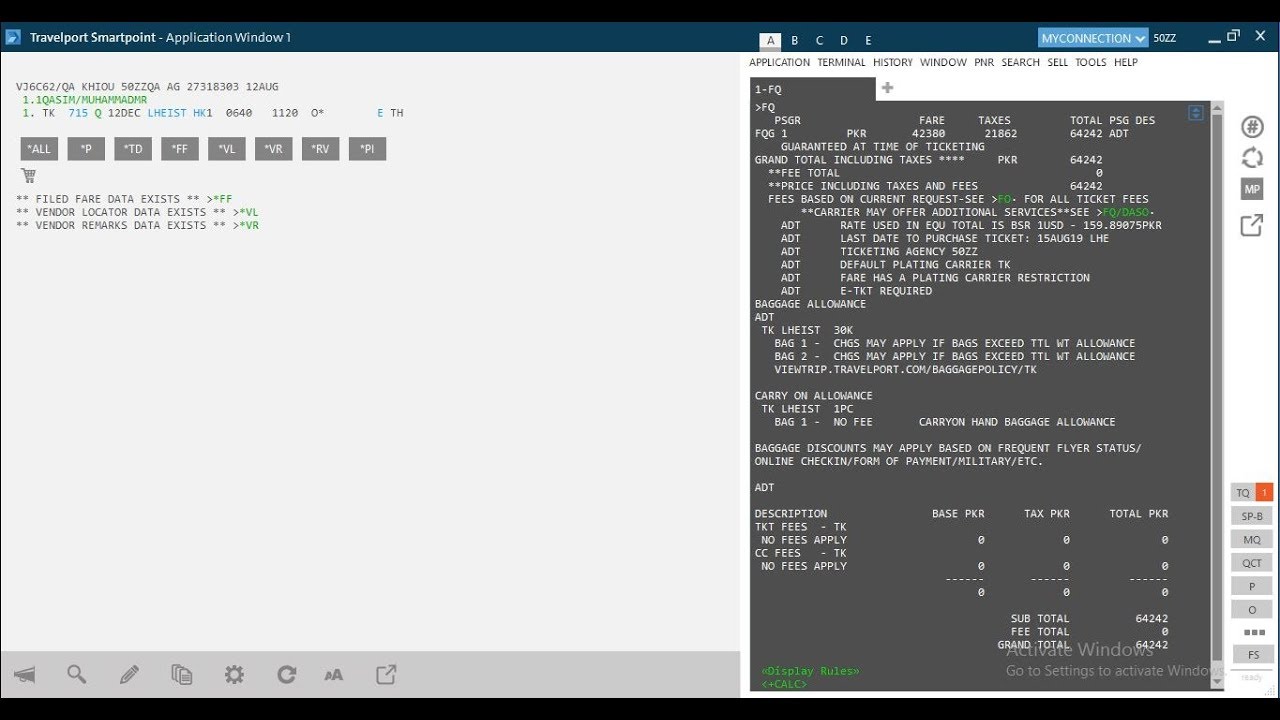Click the *TD button
The height and width of the screenshot is (720, 1280).
point(133,149)
